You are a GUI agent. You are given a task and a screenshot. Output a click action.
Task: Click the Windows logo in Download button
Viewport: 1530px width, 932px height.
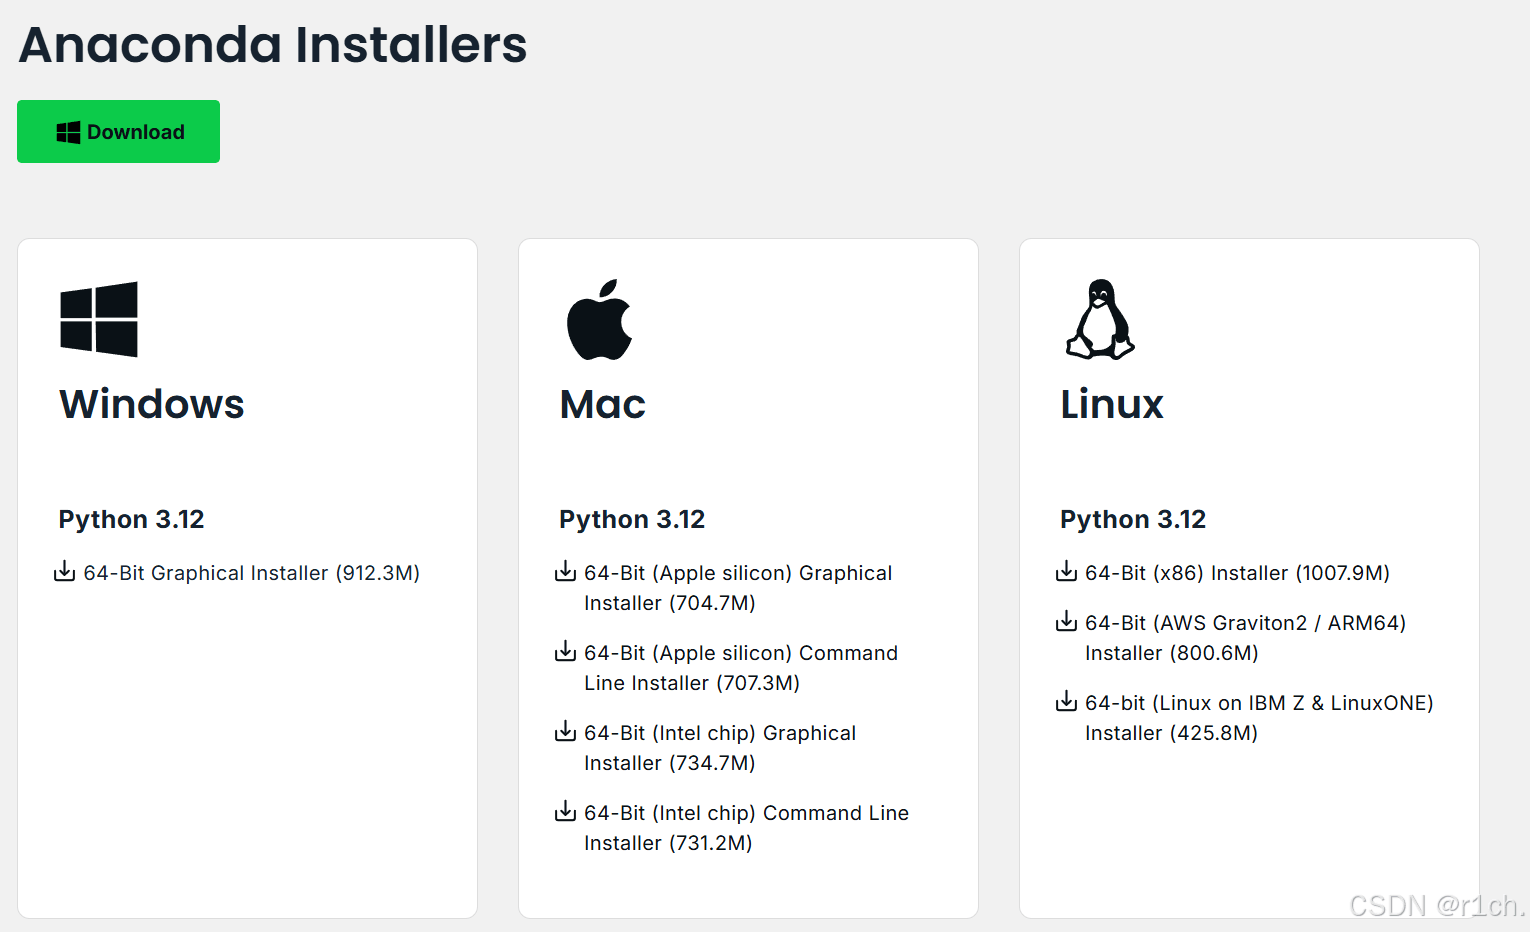pos(68,132)
